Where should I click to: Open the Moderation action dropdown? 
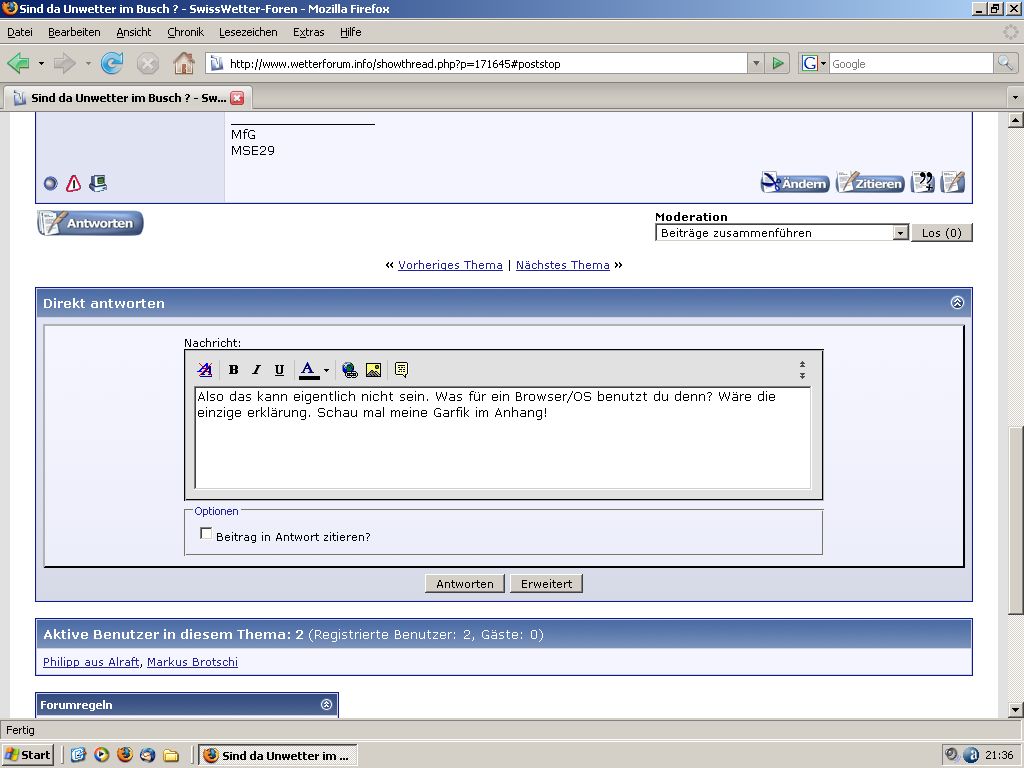900,233
